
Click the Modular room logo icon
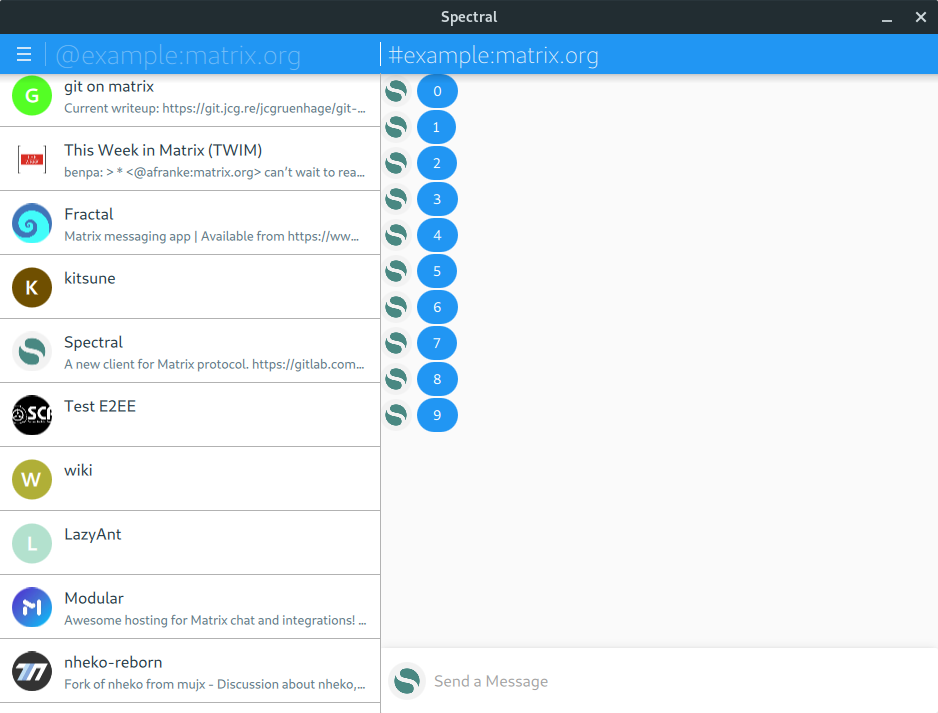coord(32,607)
